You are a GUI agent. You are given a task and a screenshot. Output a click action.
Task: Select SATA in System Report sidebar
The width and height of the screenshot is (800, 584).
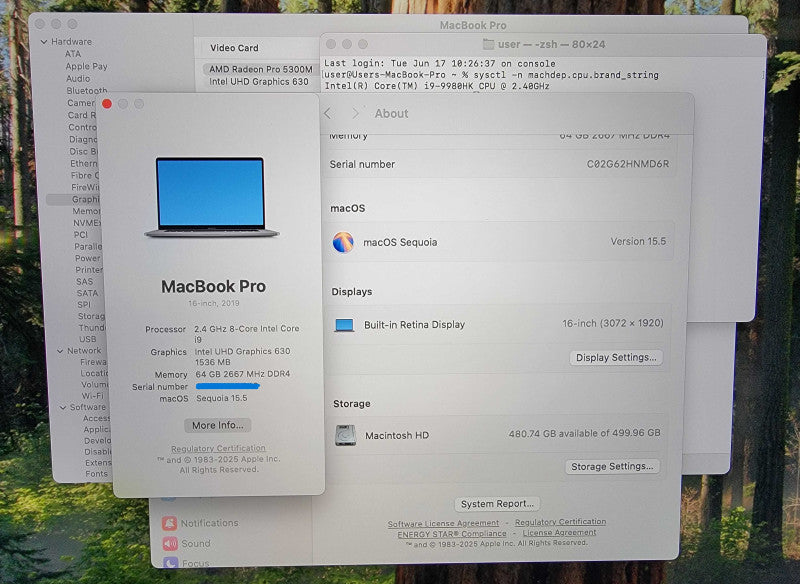coord(87,293)
